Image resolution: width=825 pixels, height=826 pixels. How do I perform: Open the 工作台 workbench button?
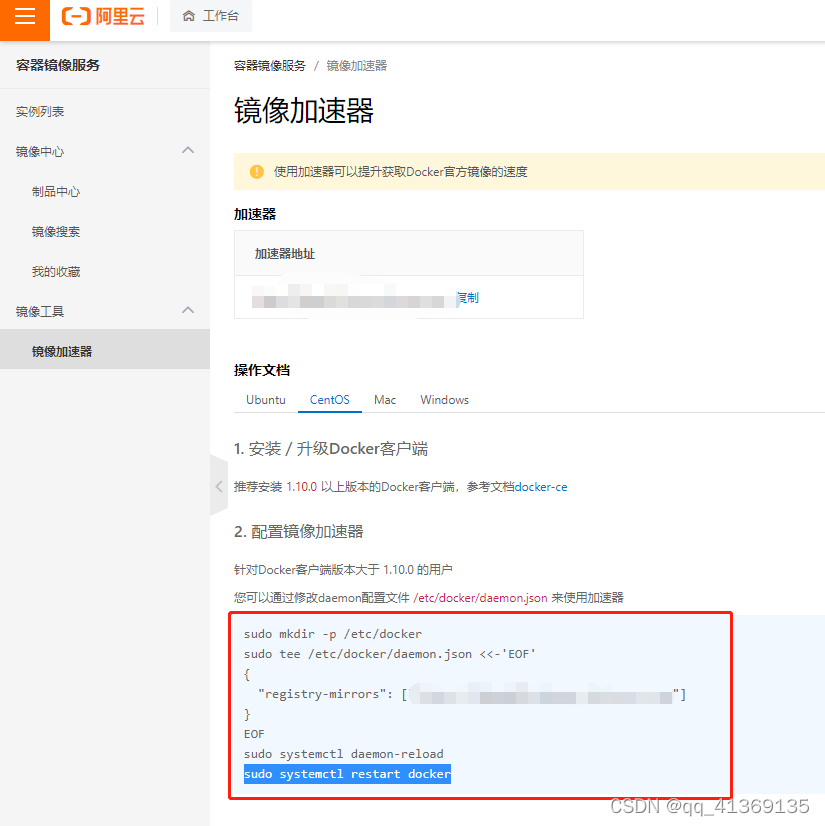211,16
